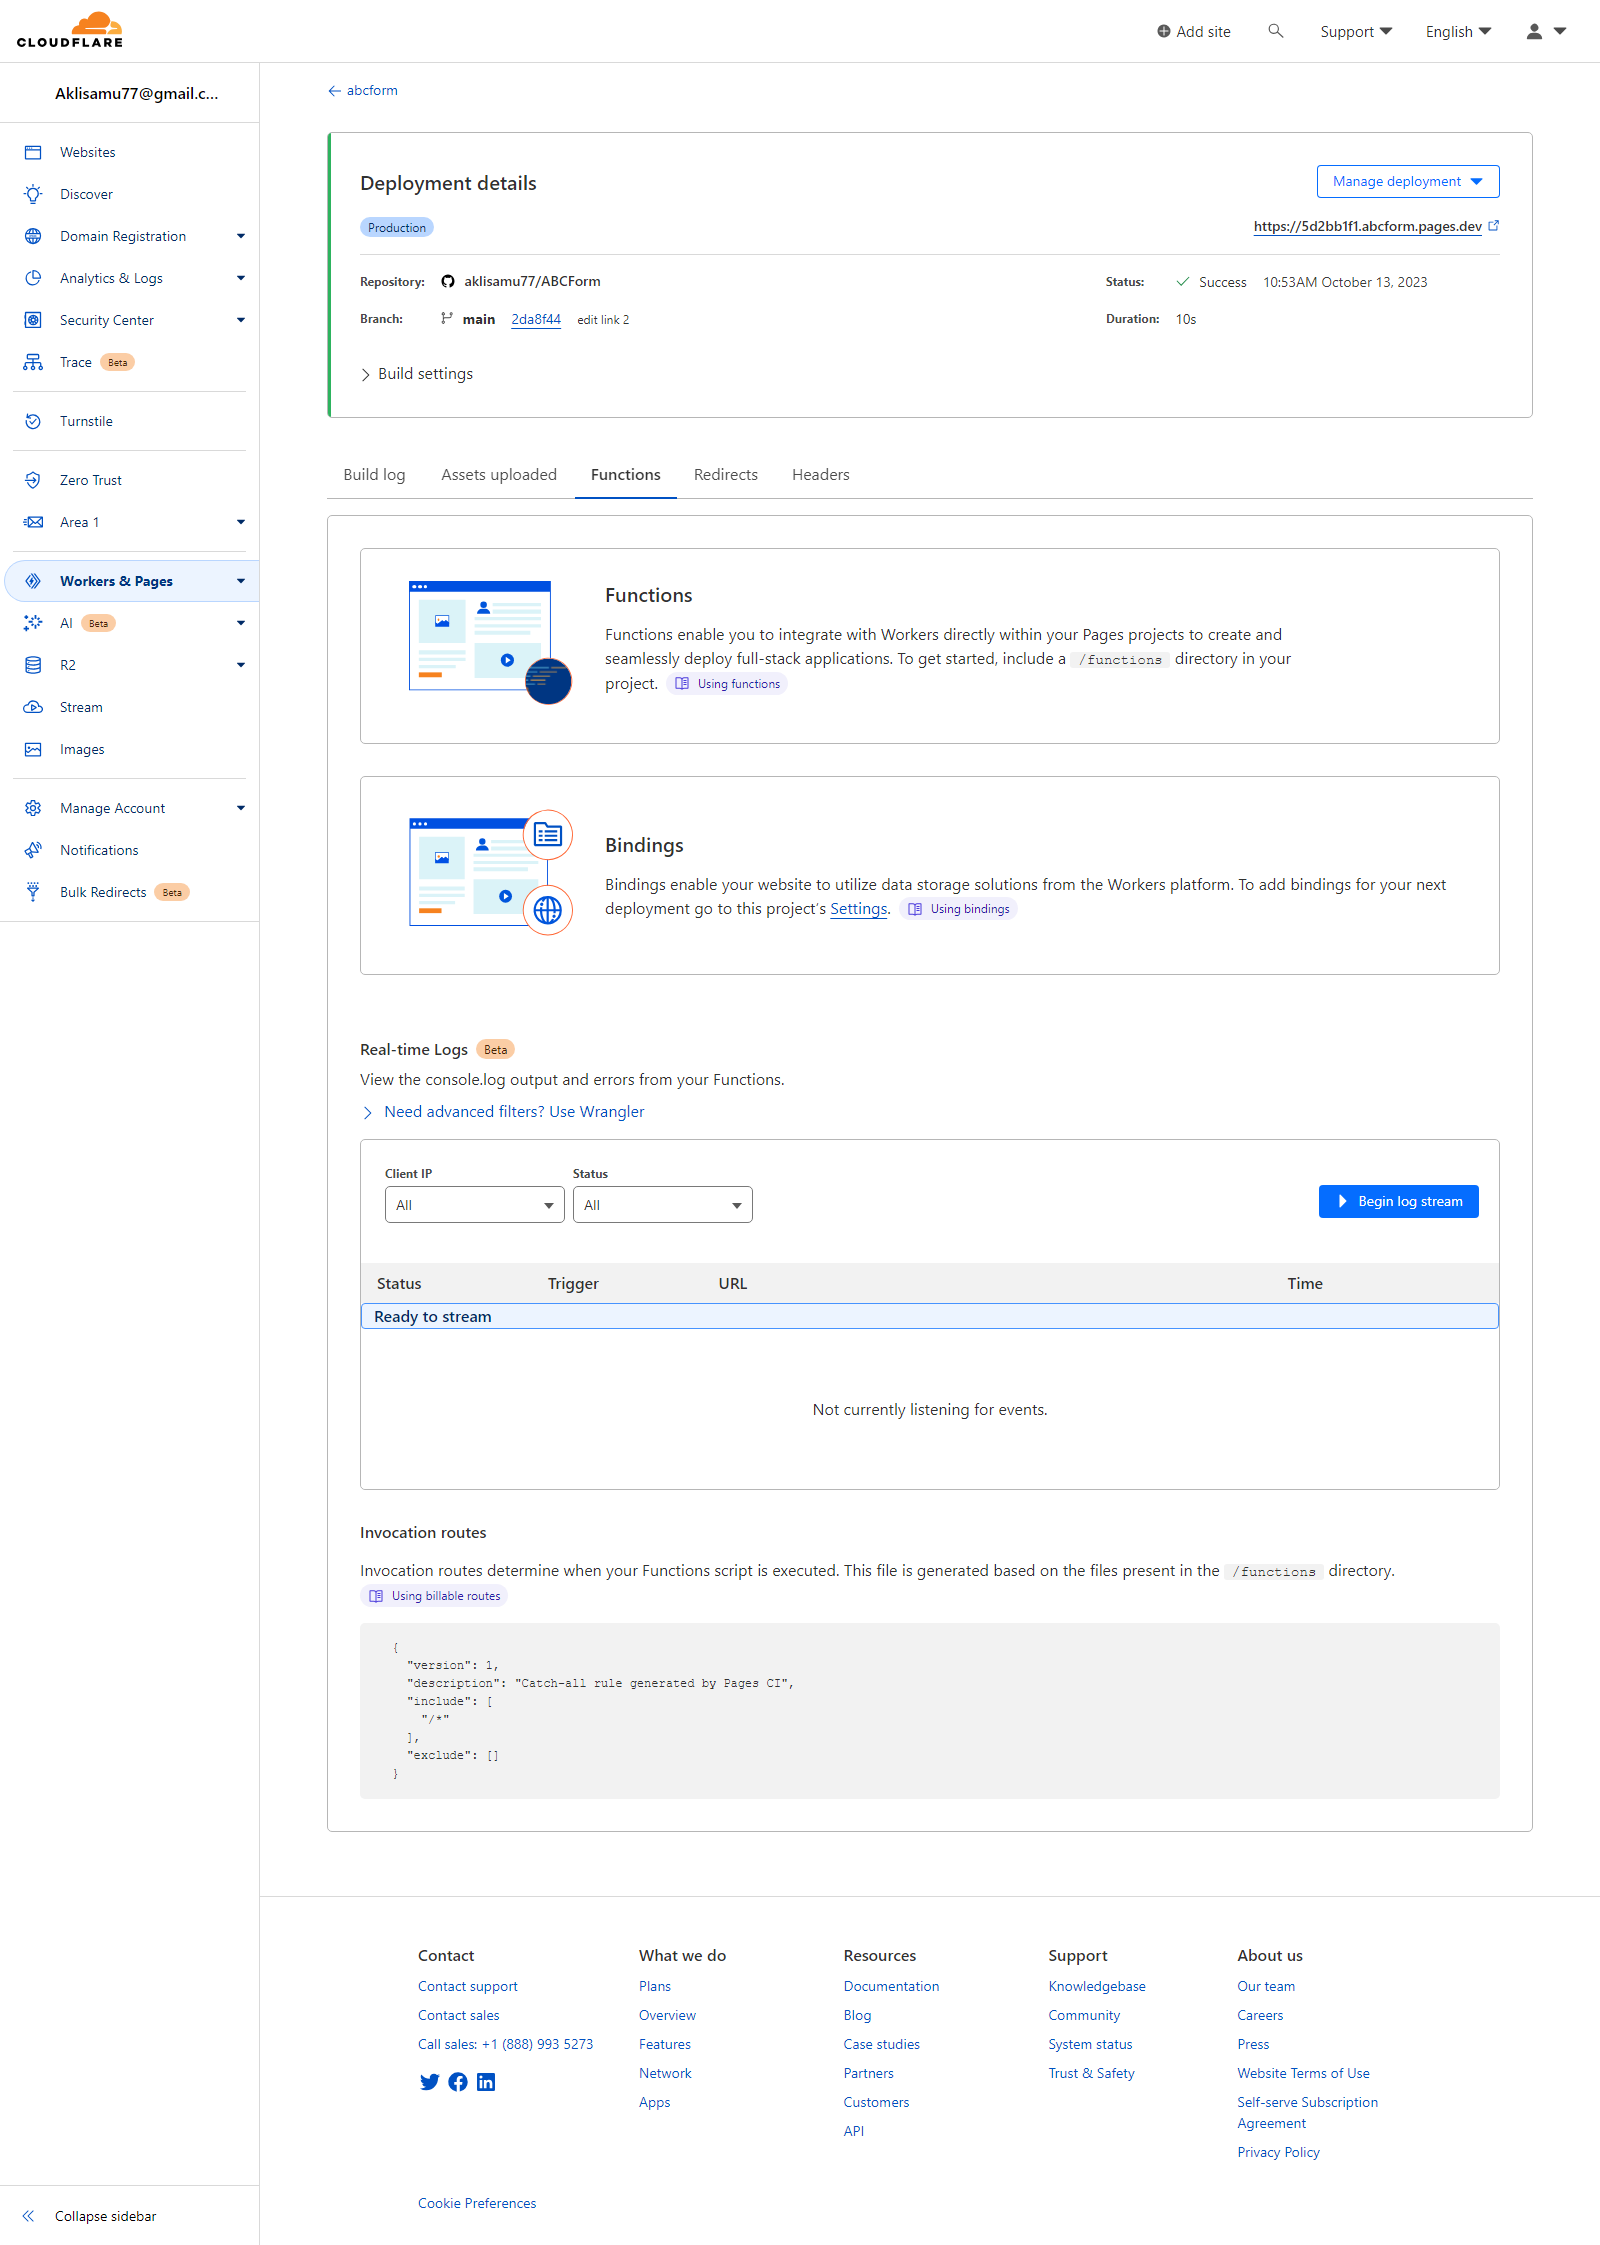
Task: Click the System status footer link
Action: click(1090, 2044)
